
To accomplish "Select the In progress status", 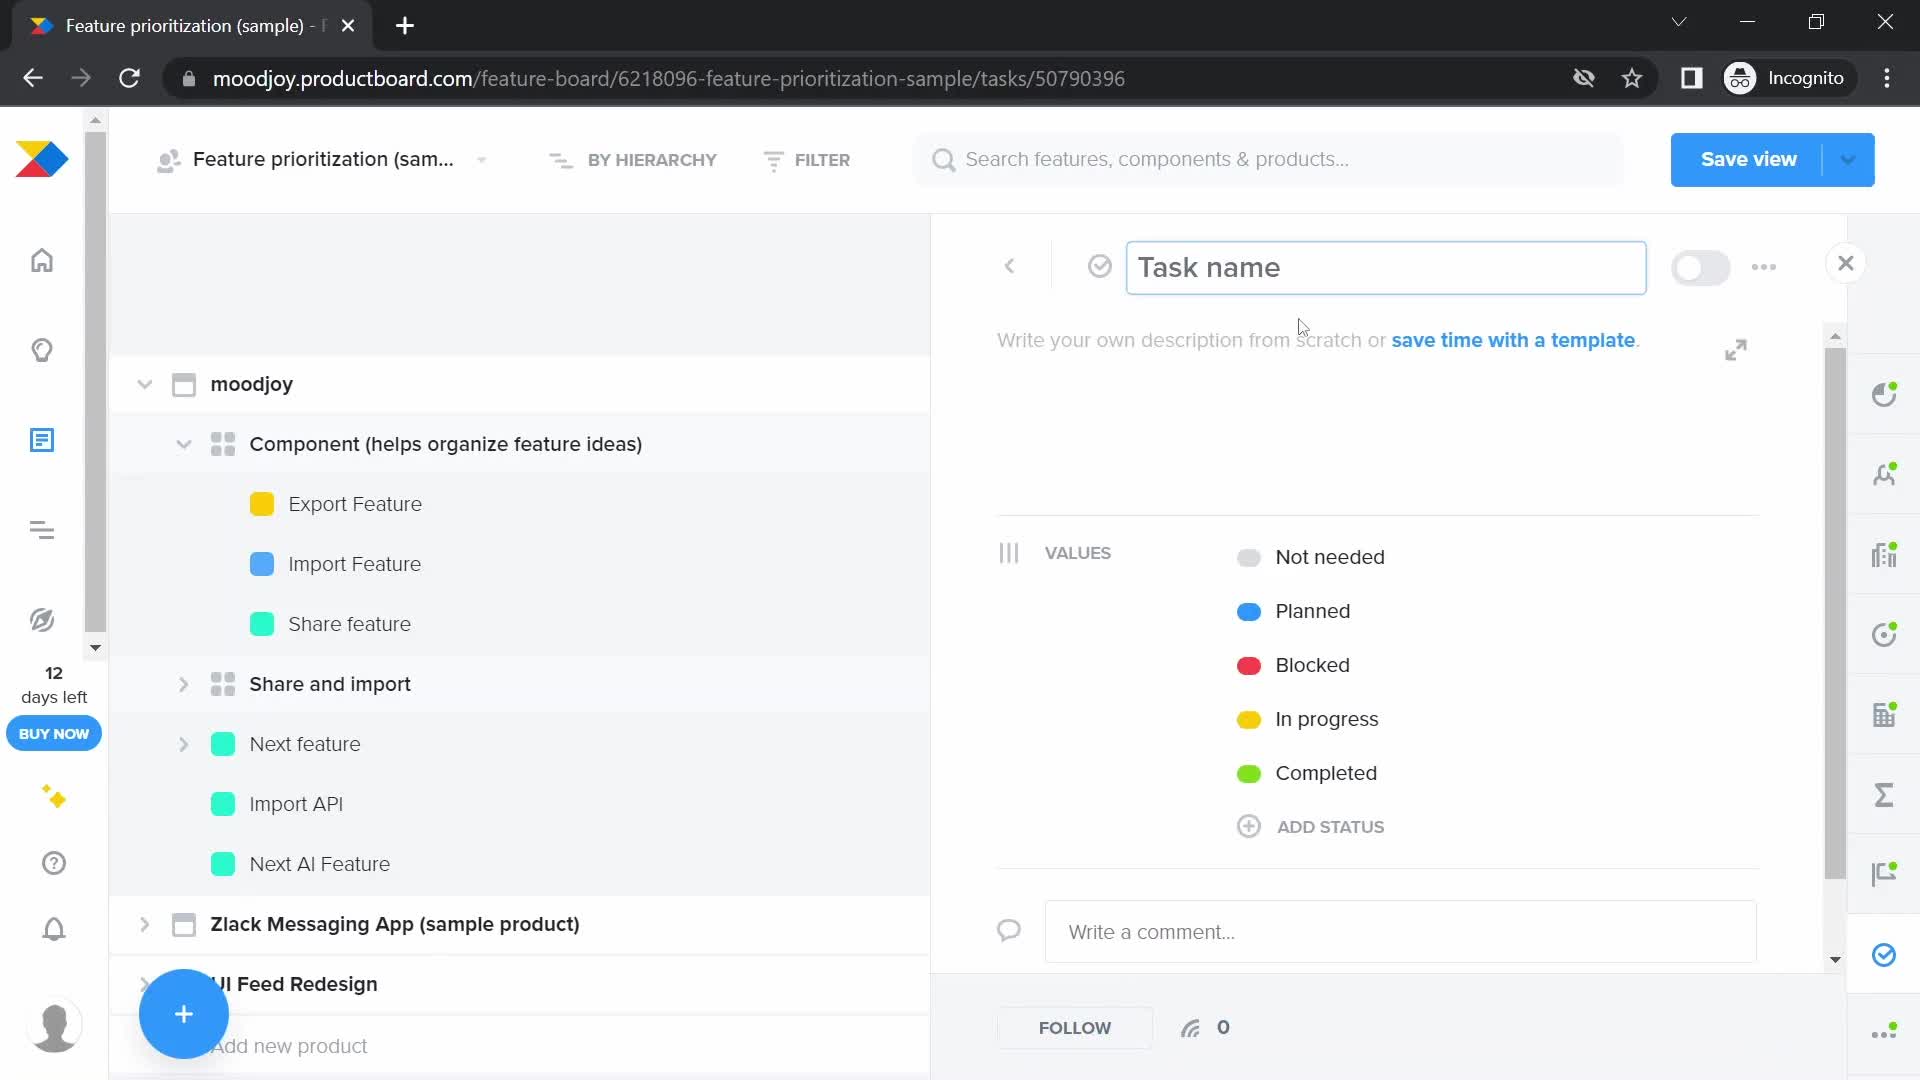I will pos(1308,719).
